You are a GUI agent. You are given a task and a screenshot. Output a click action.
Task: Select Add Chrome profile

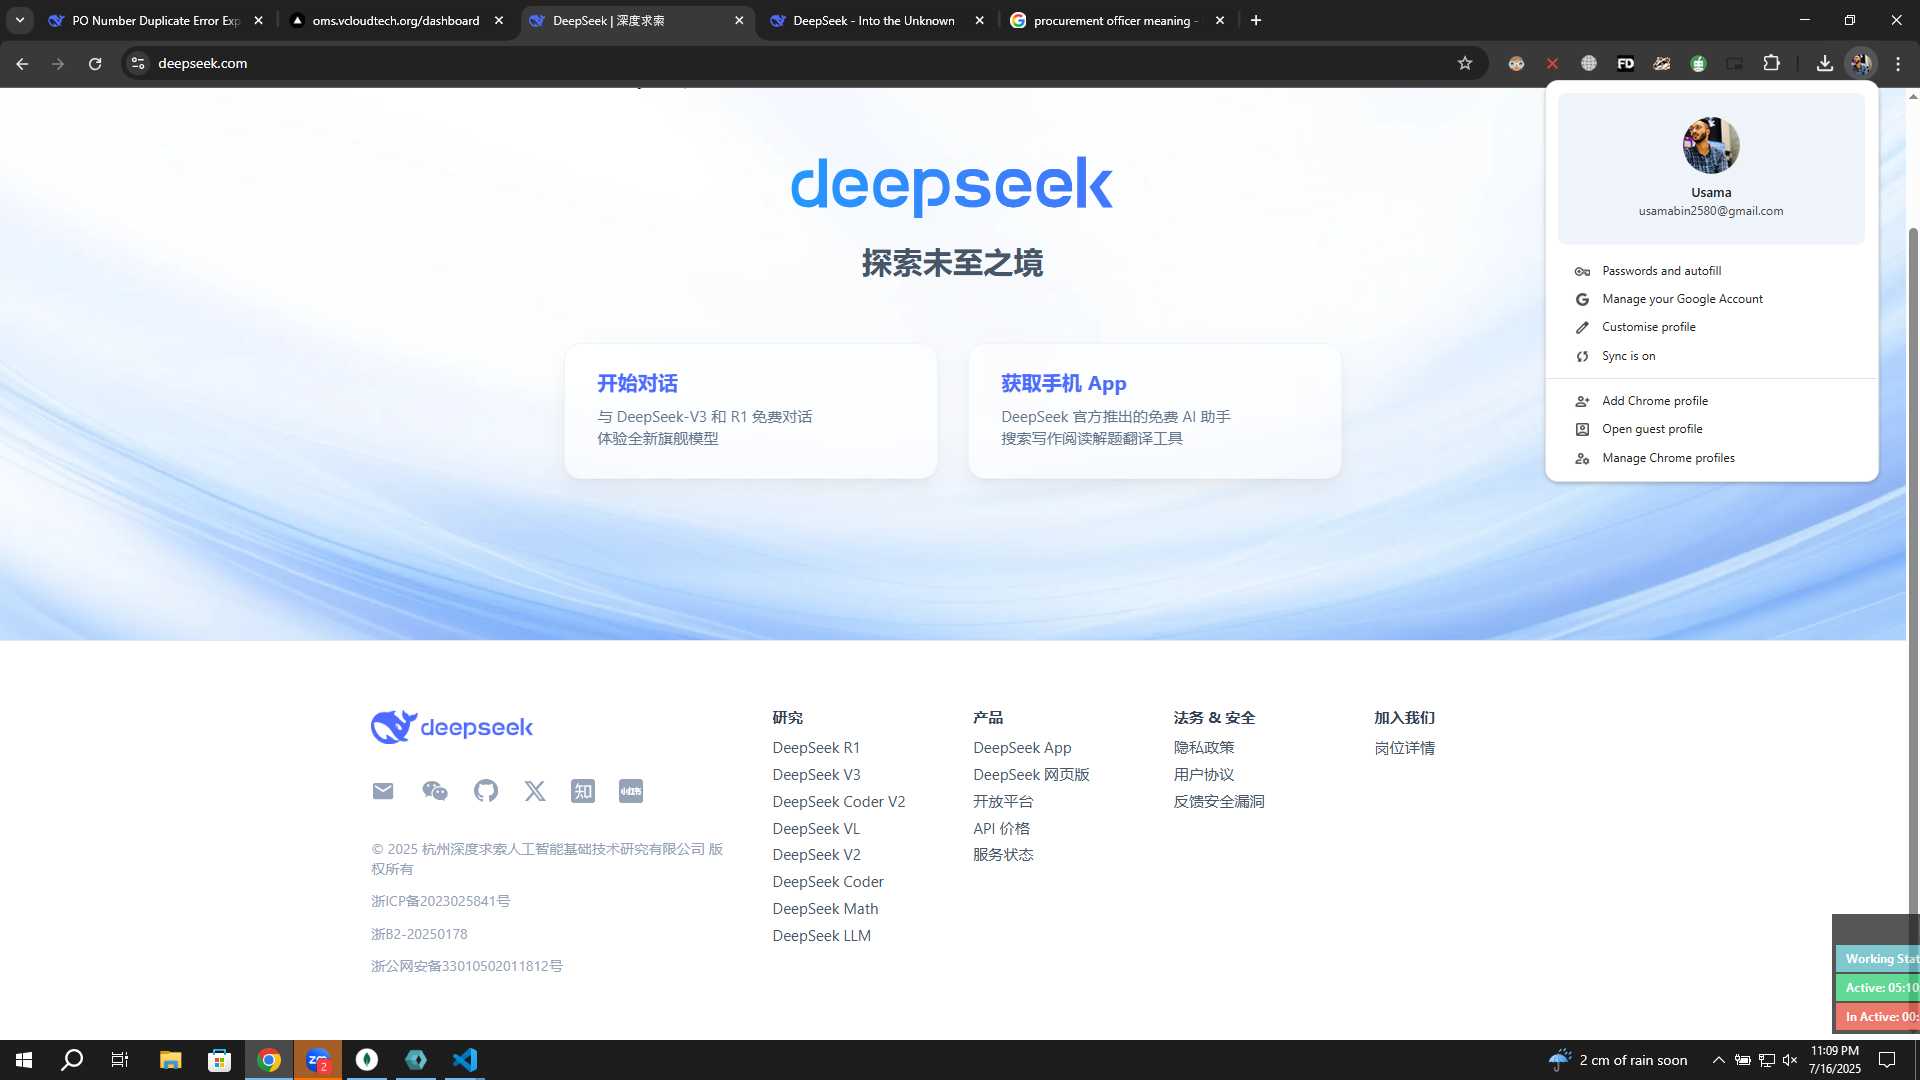(x=1711, y=401)
